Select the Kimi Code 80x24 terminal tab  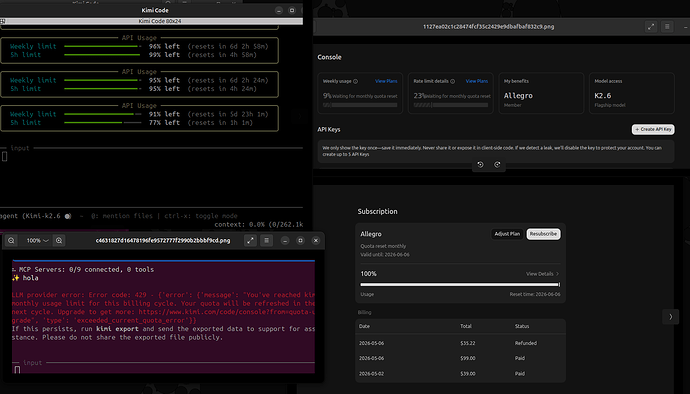coord(160,21)
